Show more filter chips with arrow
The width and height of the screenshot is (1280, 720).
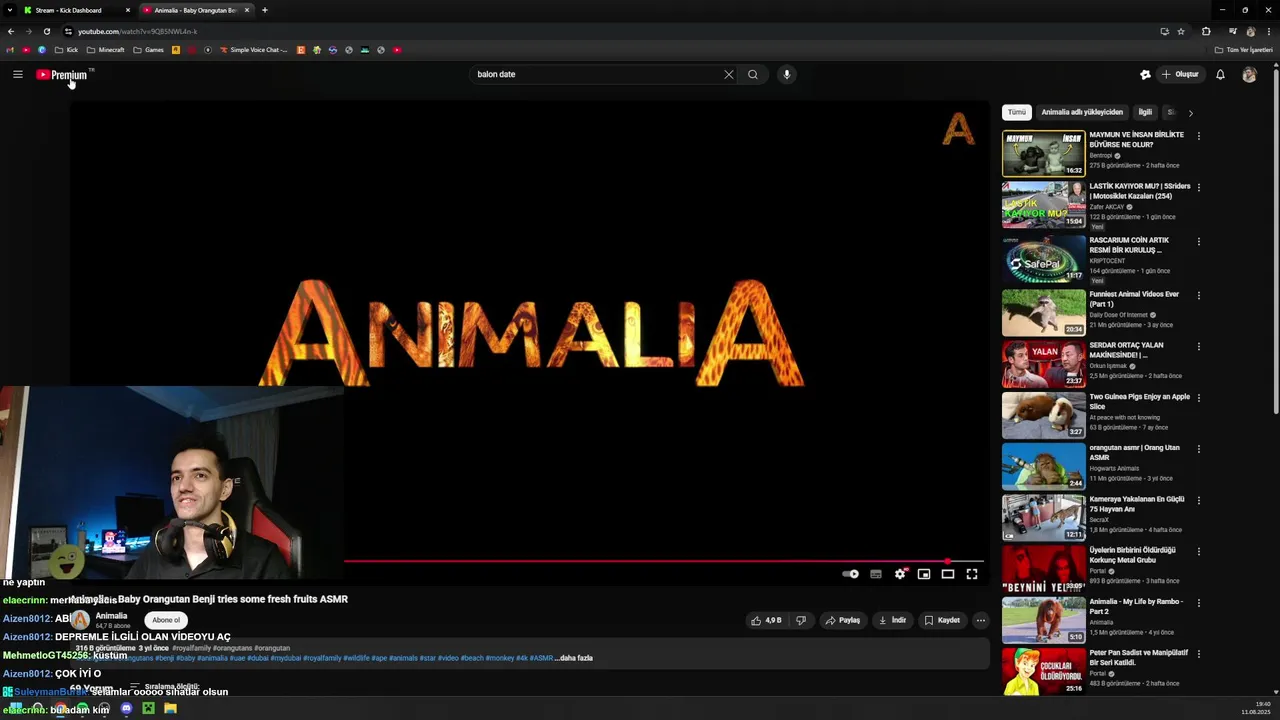(1190, 113)
